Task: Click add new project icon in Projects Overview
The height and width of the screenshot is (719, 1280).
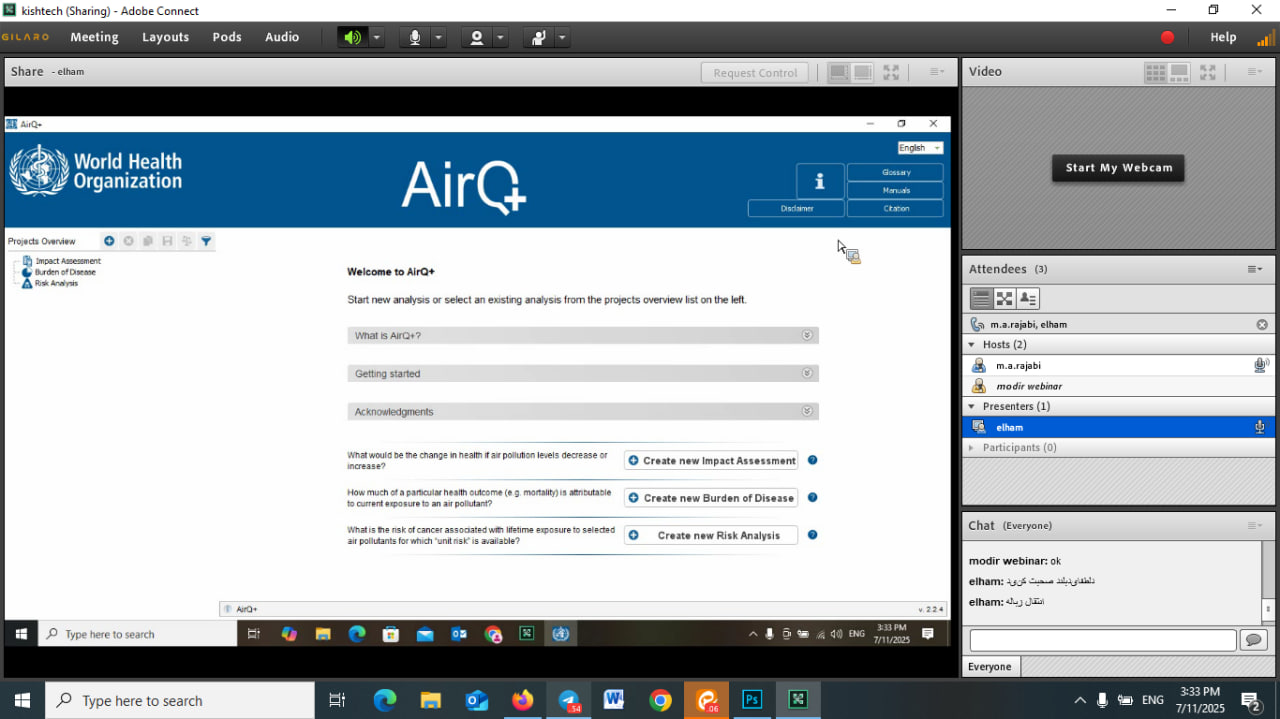Action: tap(110, 241)
